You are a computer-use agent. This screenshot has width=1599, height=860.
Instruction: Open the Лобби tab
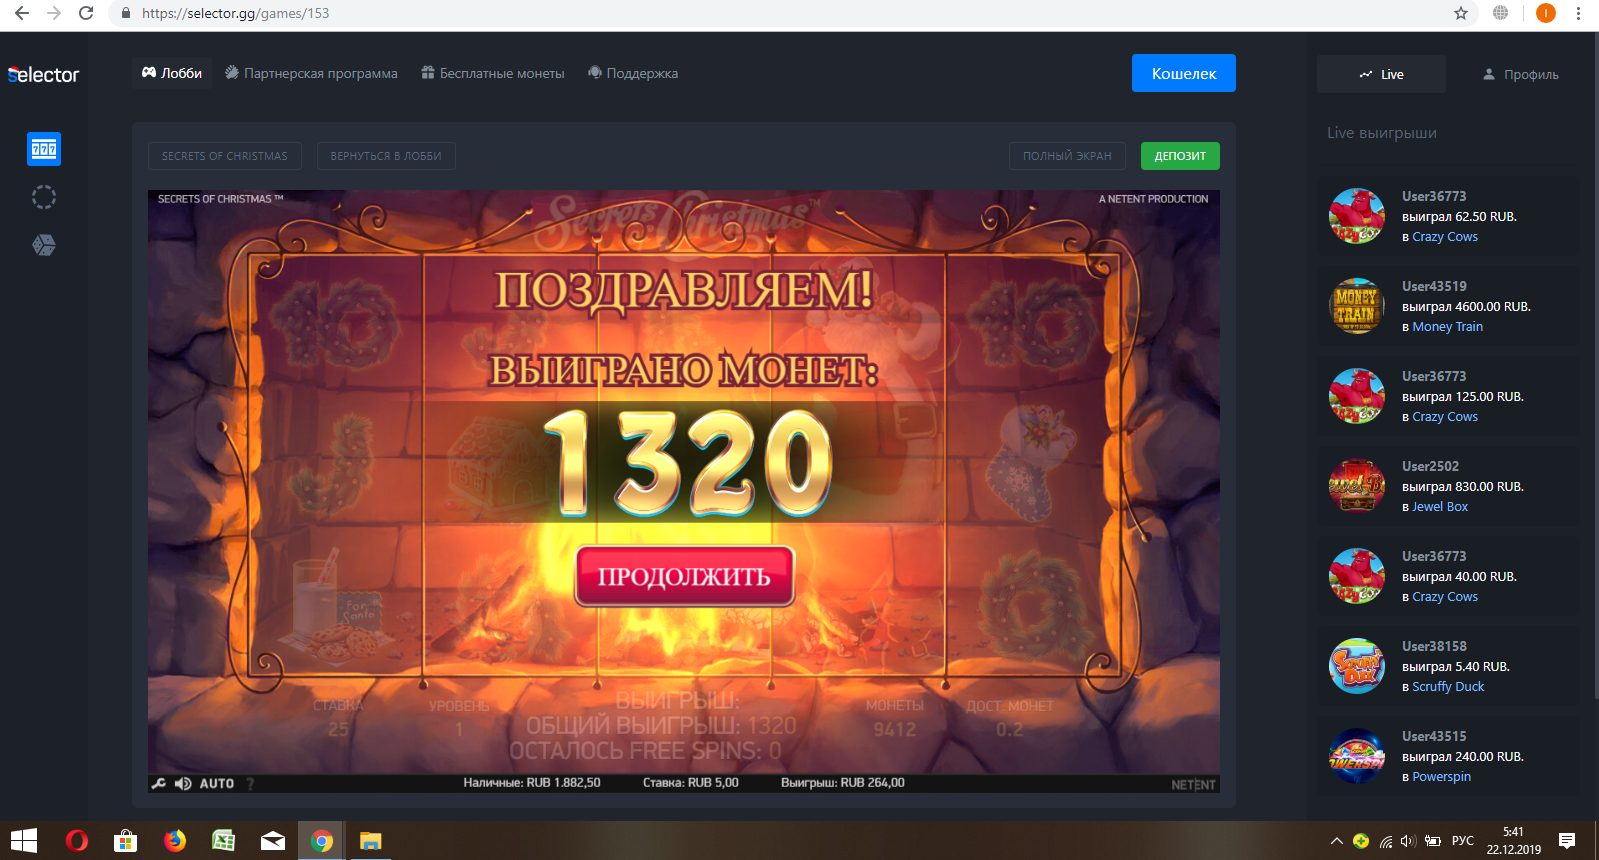(172, 73)
